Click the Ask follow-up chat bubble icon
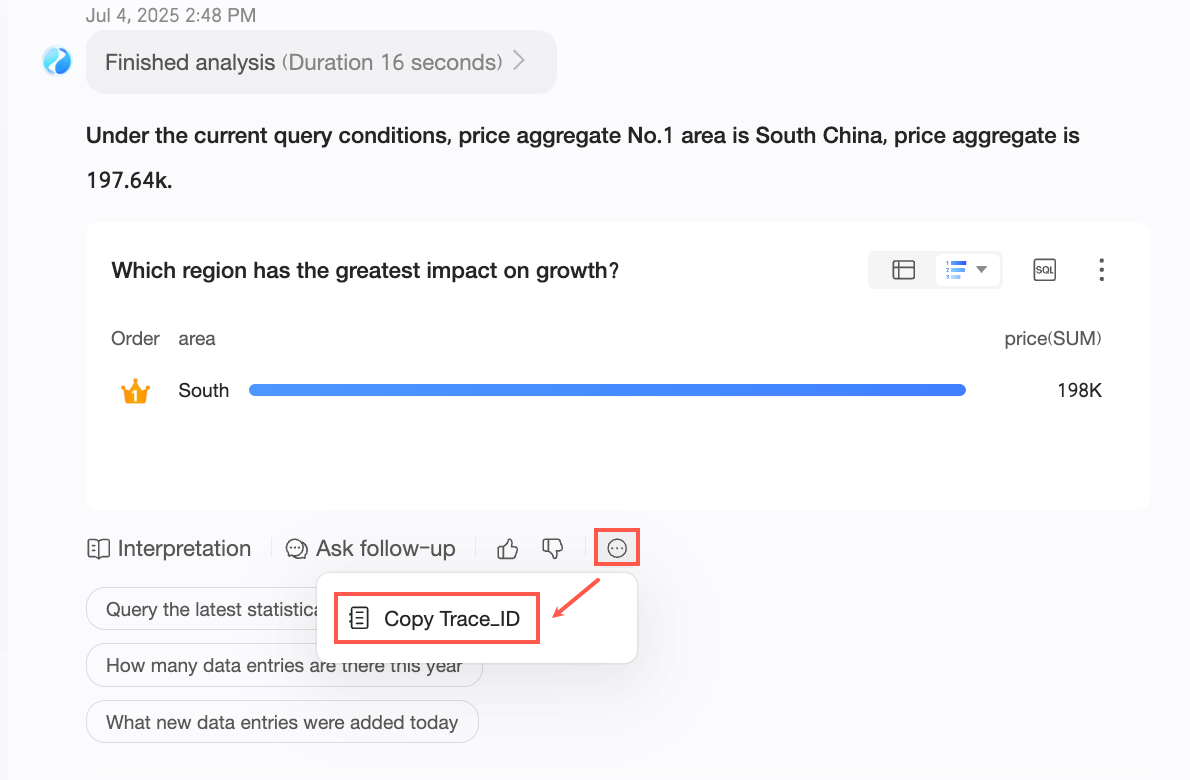Screen dimensions: 1190x780 coord(297,548)
